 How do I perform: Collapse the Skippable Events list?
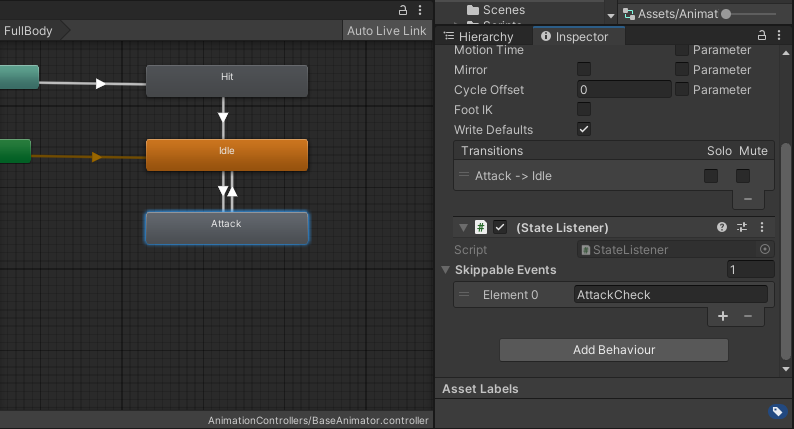446,270
